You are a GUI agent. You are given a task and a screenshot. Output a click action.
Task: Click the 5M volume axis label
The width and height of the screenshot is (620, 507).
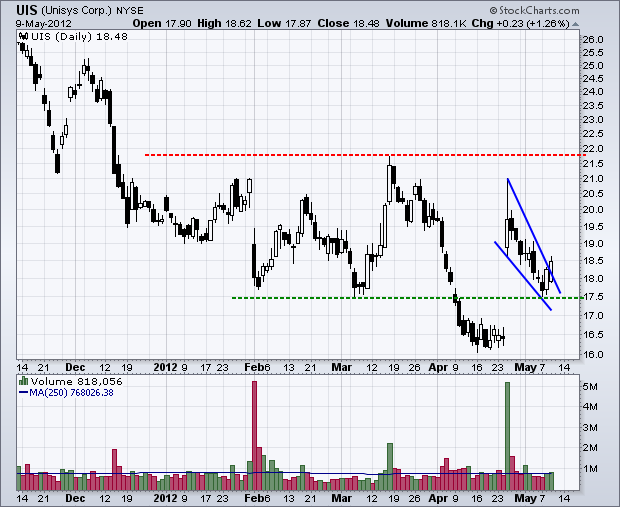tap(590, 386)
